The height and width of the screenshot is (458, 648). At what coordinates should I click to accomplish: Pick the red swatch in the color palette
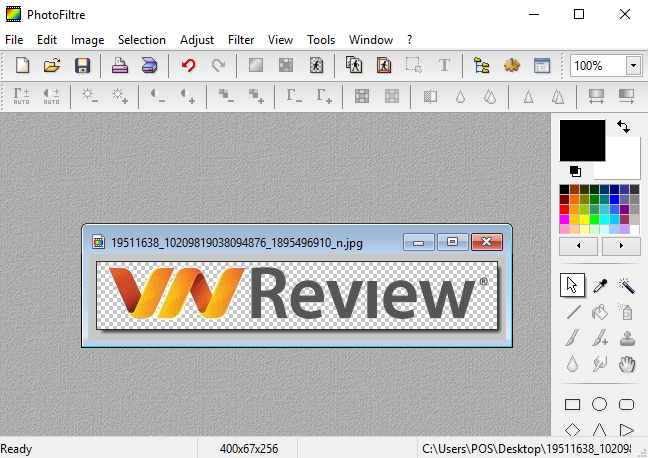click(x=565, y=210)
